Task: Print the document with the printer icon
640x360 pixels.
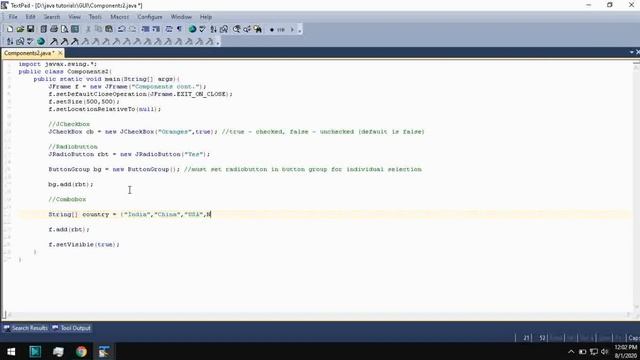Action: tap(54, 29)
